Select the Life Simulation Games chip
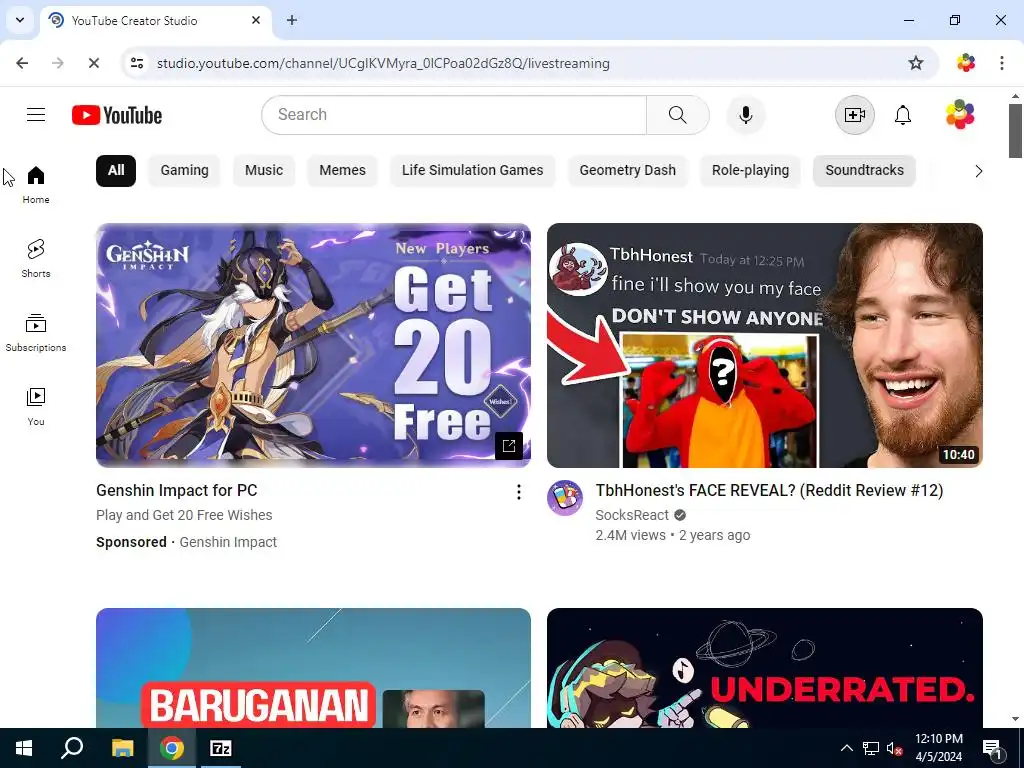Viewport: 1024px width, 768px height. 473,170
